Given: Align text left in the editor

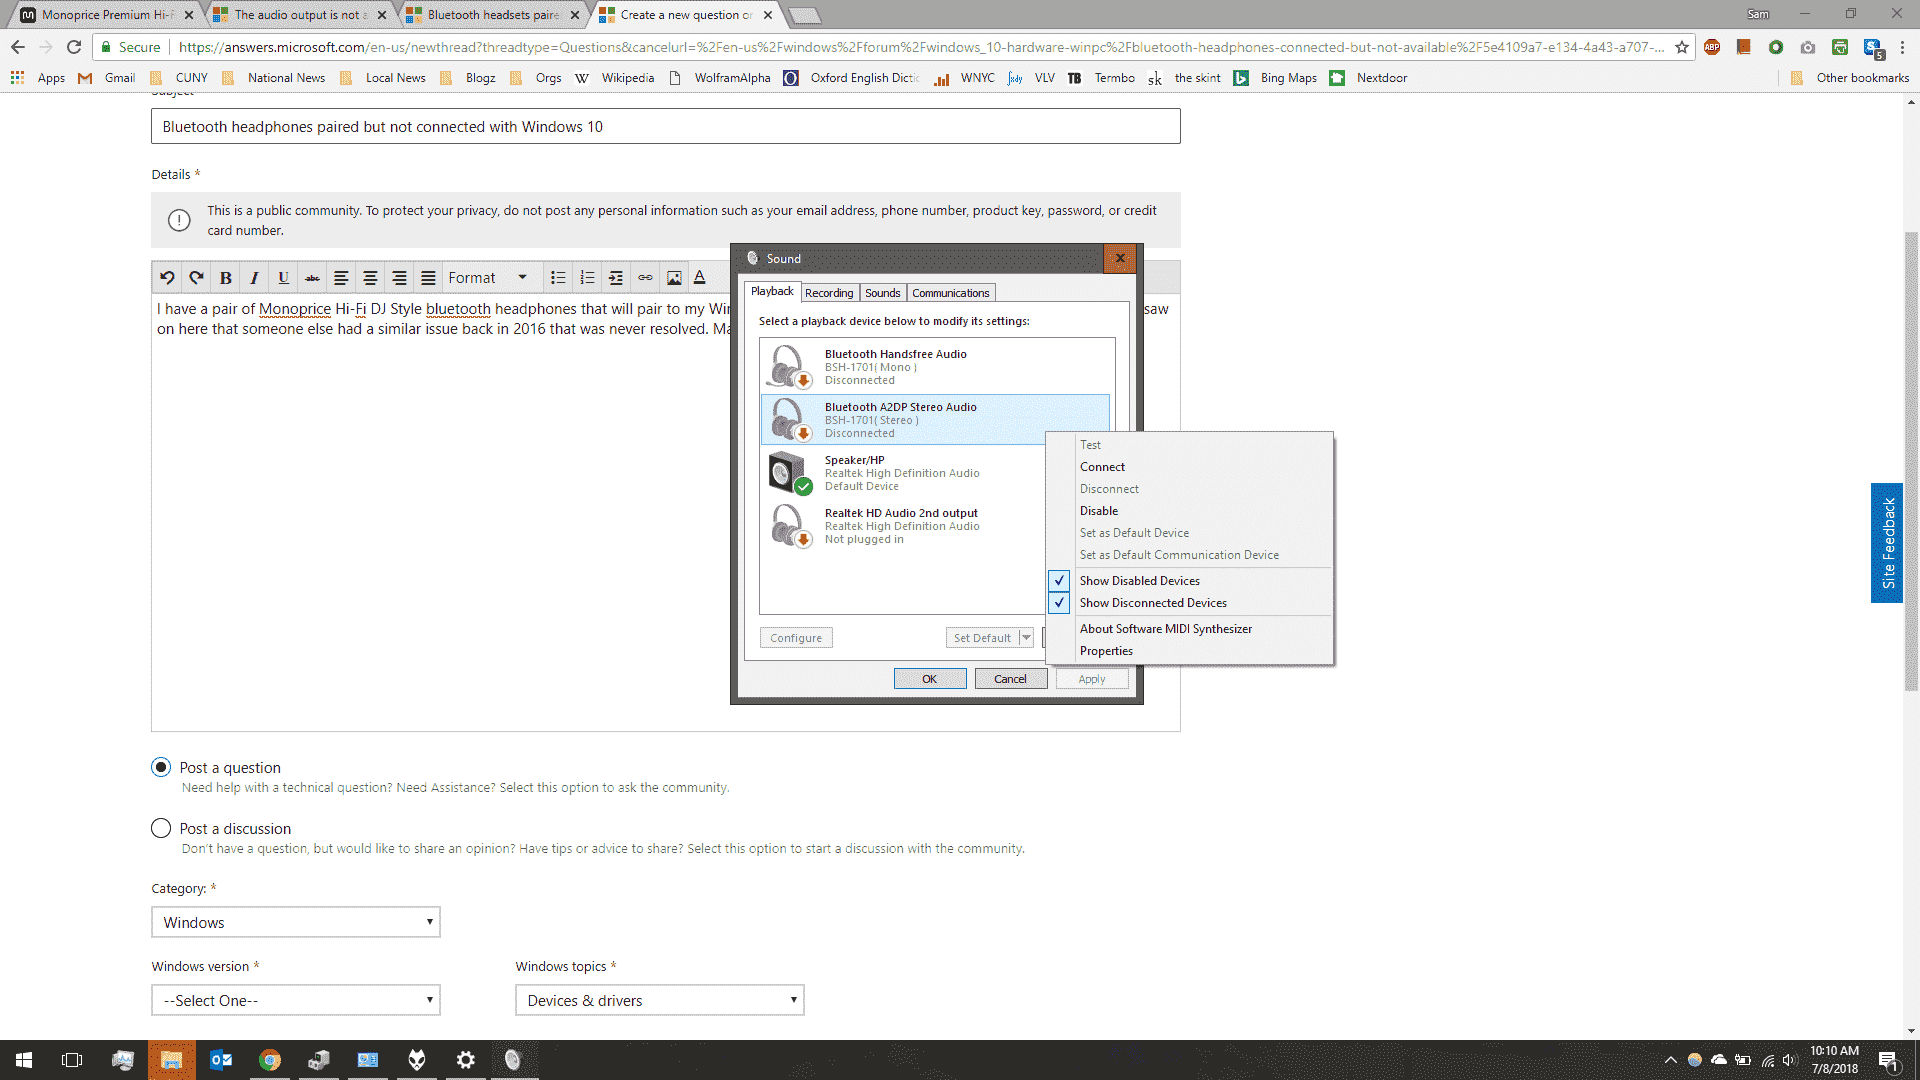Looking at the screenshot, I should (x=341, y=278).
